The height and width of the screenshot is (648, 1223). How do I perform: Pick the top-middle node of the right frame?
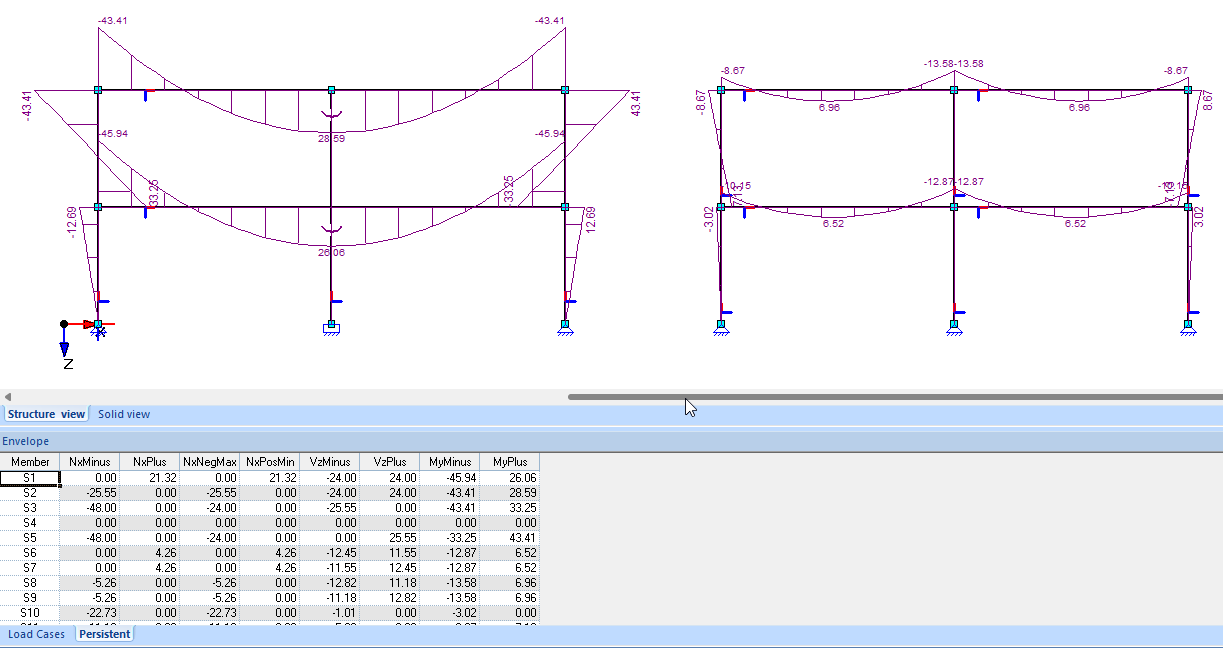[954, 90]
